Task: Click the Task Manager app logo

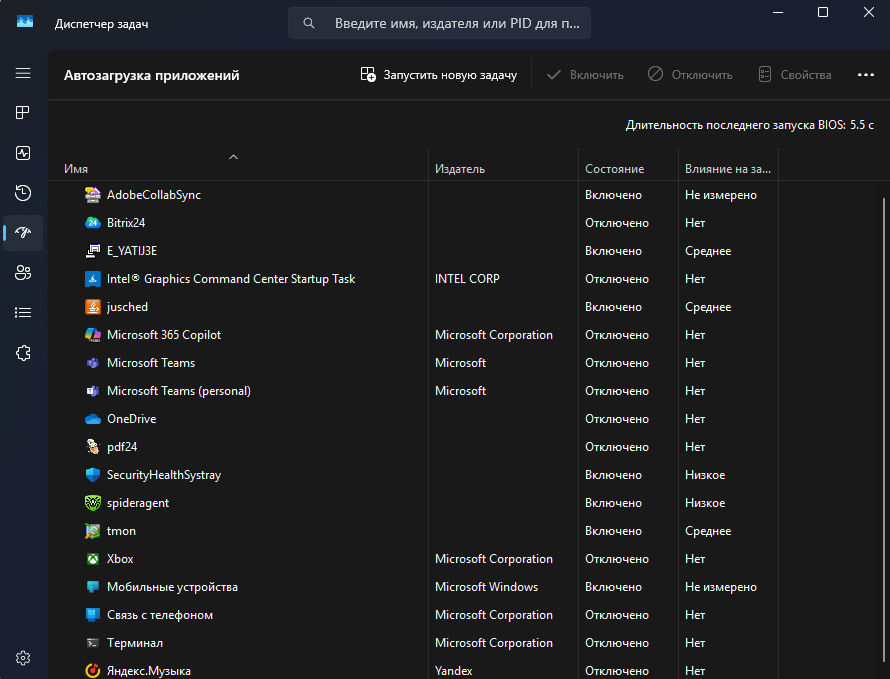Action: (x=25, y=22)
